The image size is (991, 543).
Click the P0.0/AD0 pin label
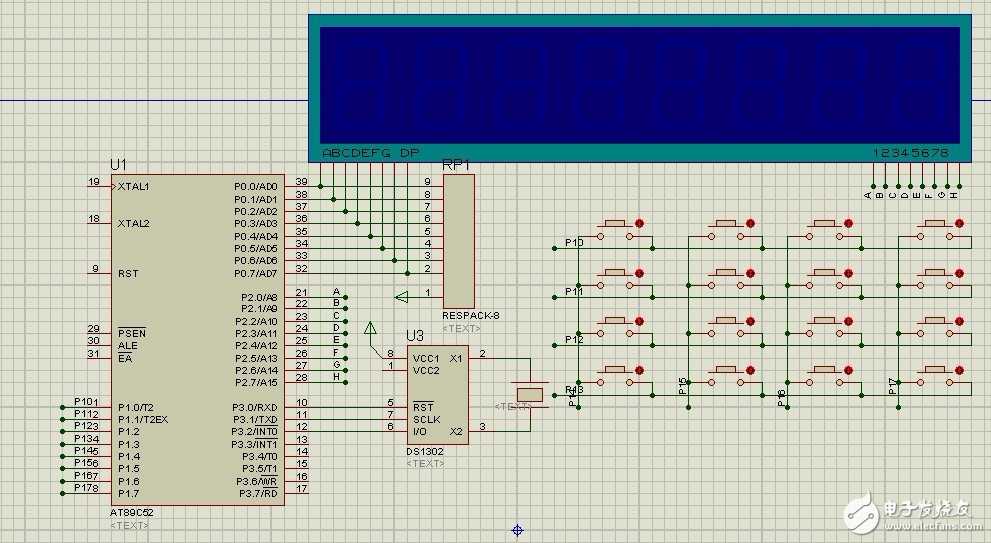click(x=256, y=186)
